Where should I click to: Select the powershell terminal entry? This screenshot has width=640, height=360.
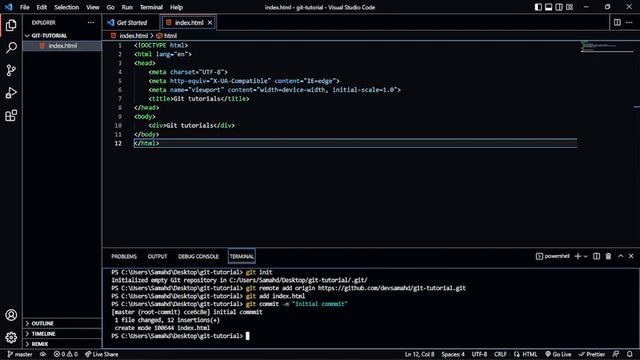(x=553, y=256)
